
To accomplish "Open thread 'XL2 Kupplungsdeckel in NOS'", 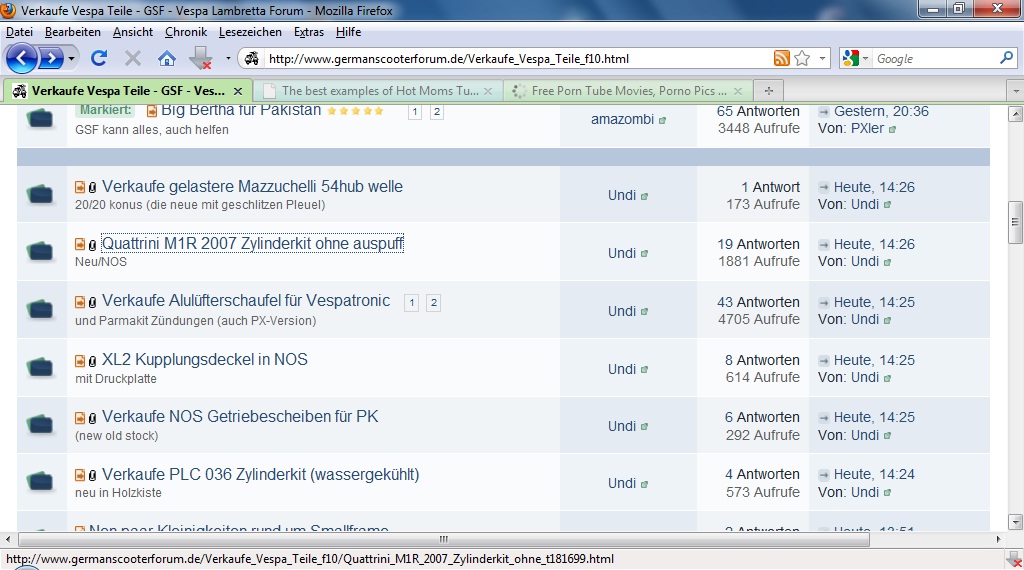I will point(204,360).
